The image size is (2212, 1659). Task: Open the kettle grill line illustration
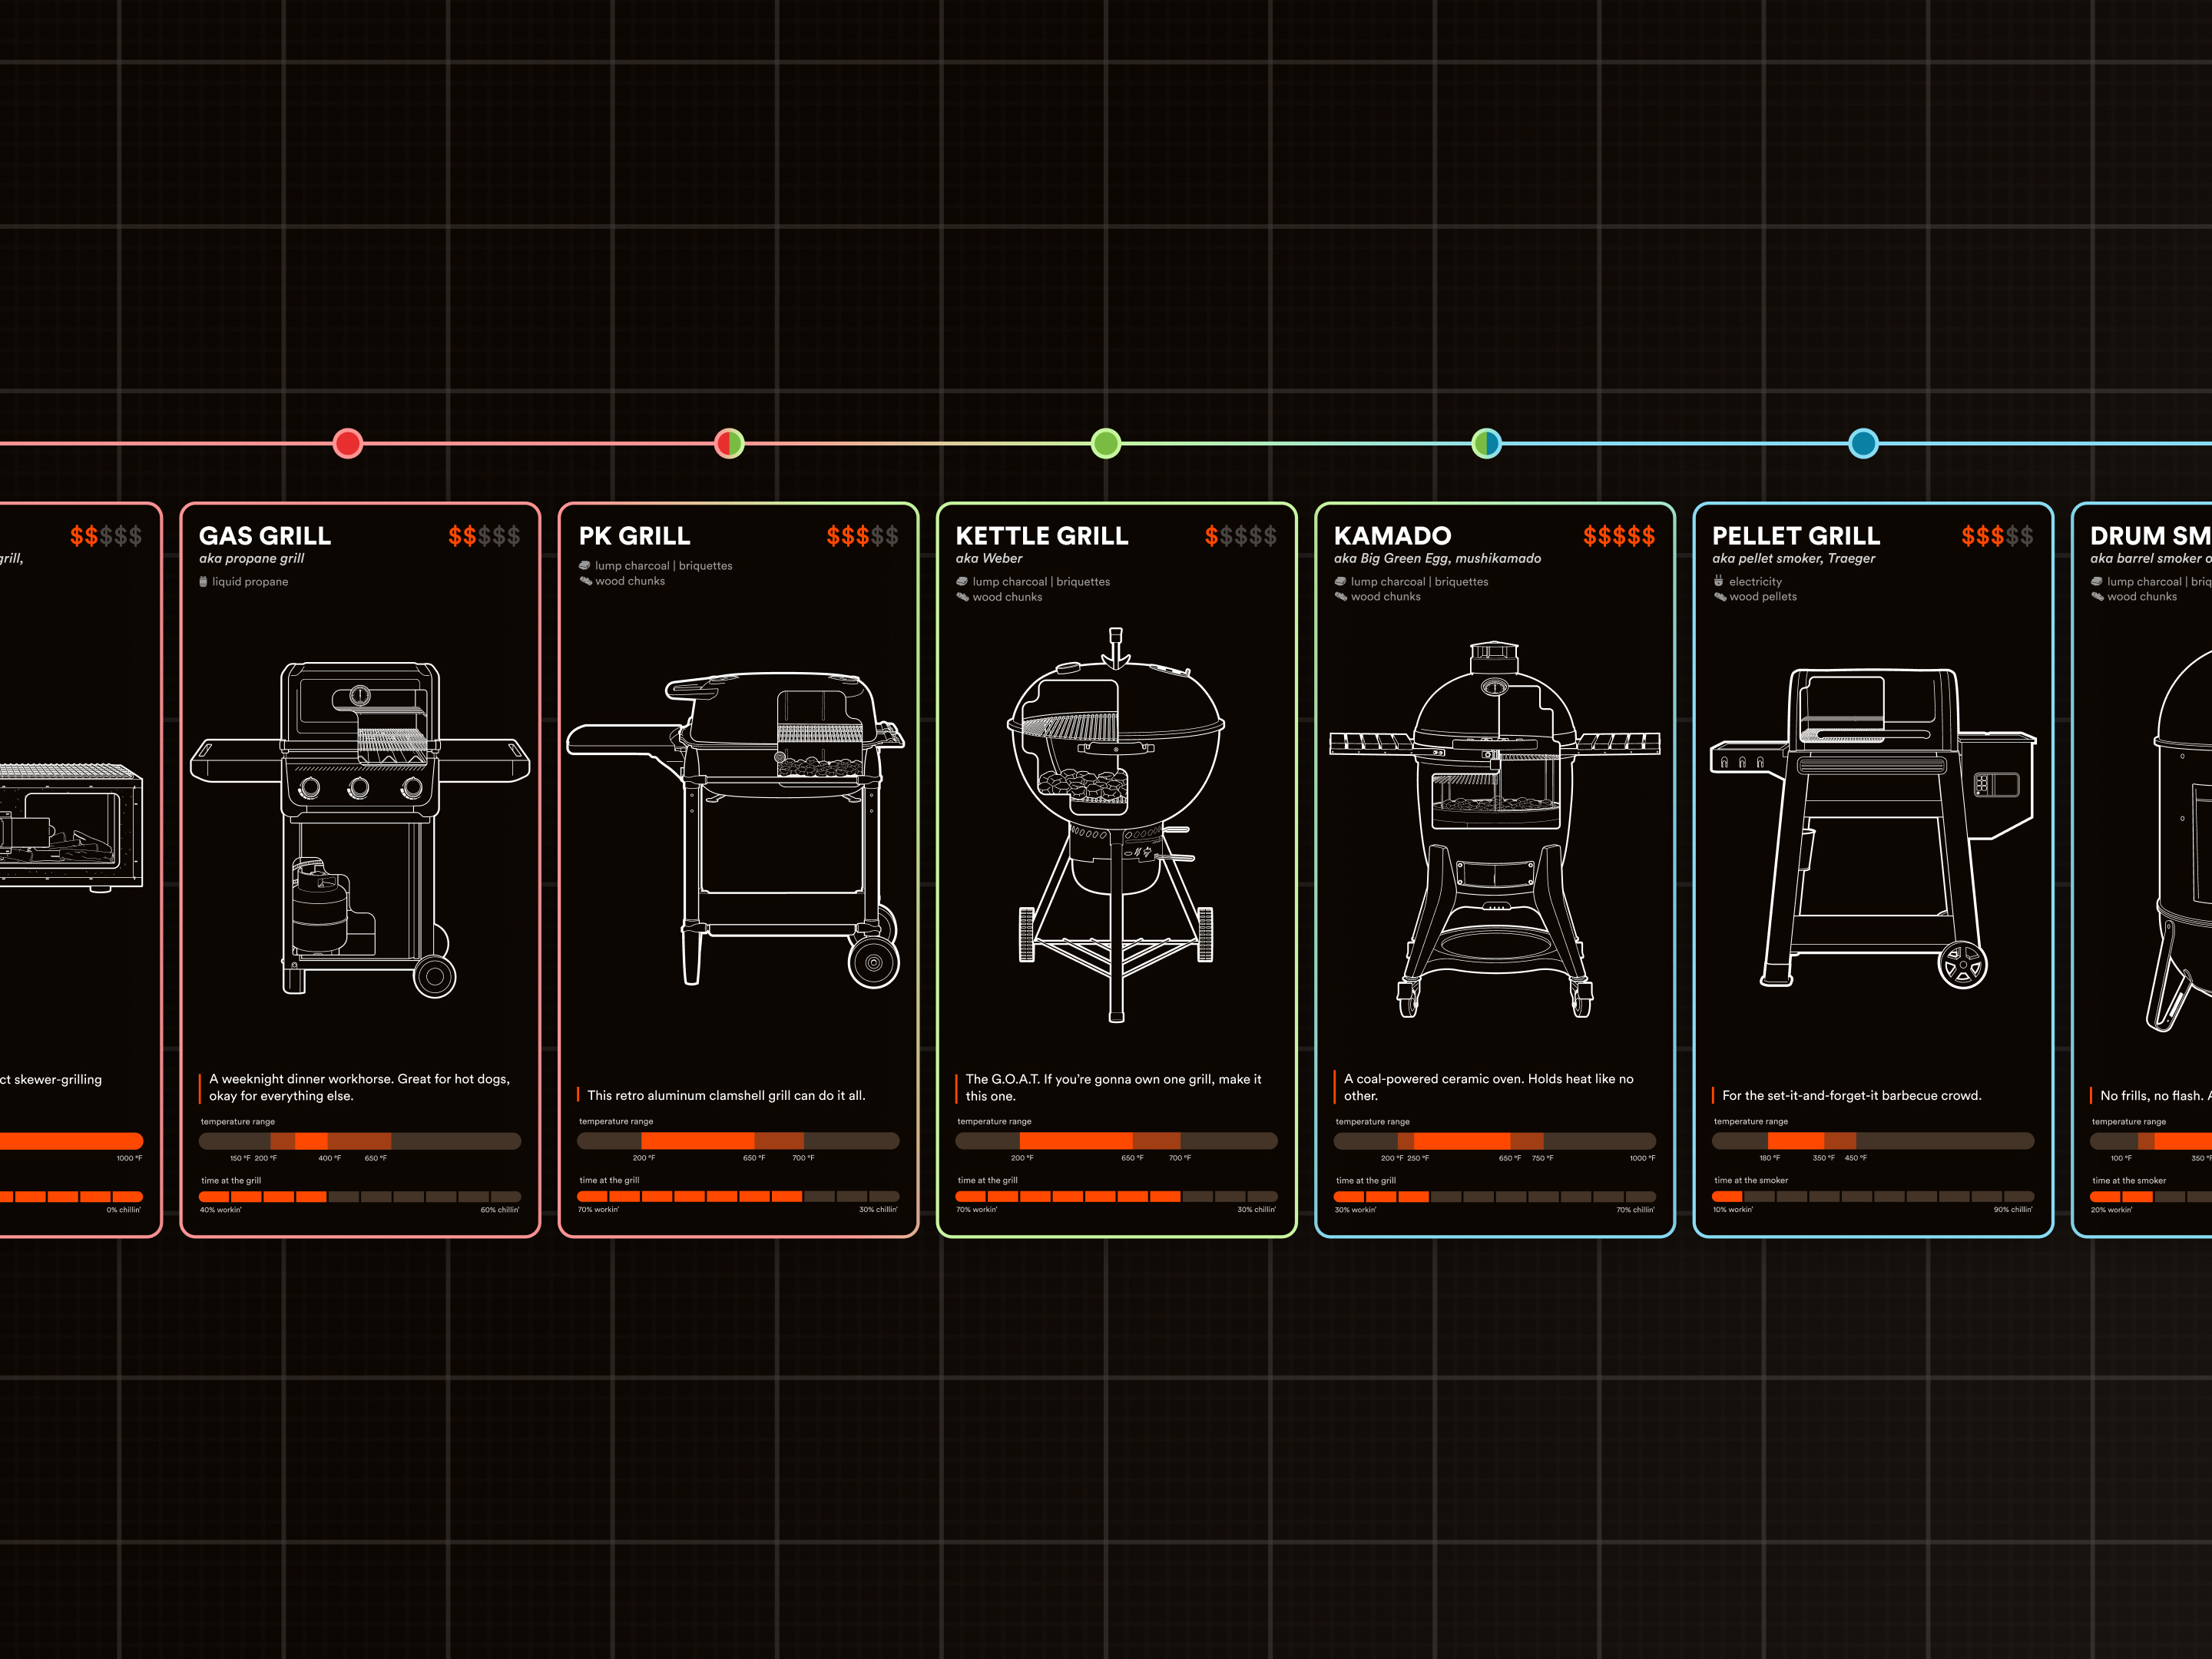pyautogui.click(x=1116, y=825)
